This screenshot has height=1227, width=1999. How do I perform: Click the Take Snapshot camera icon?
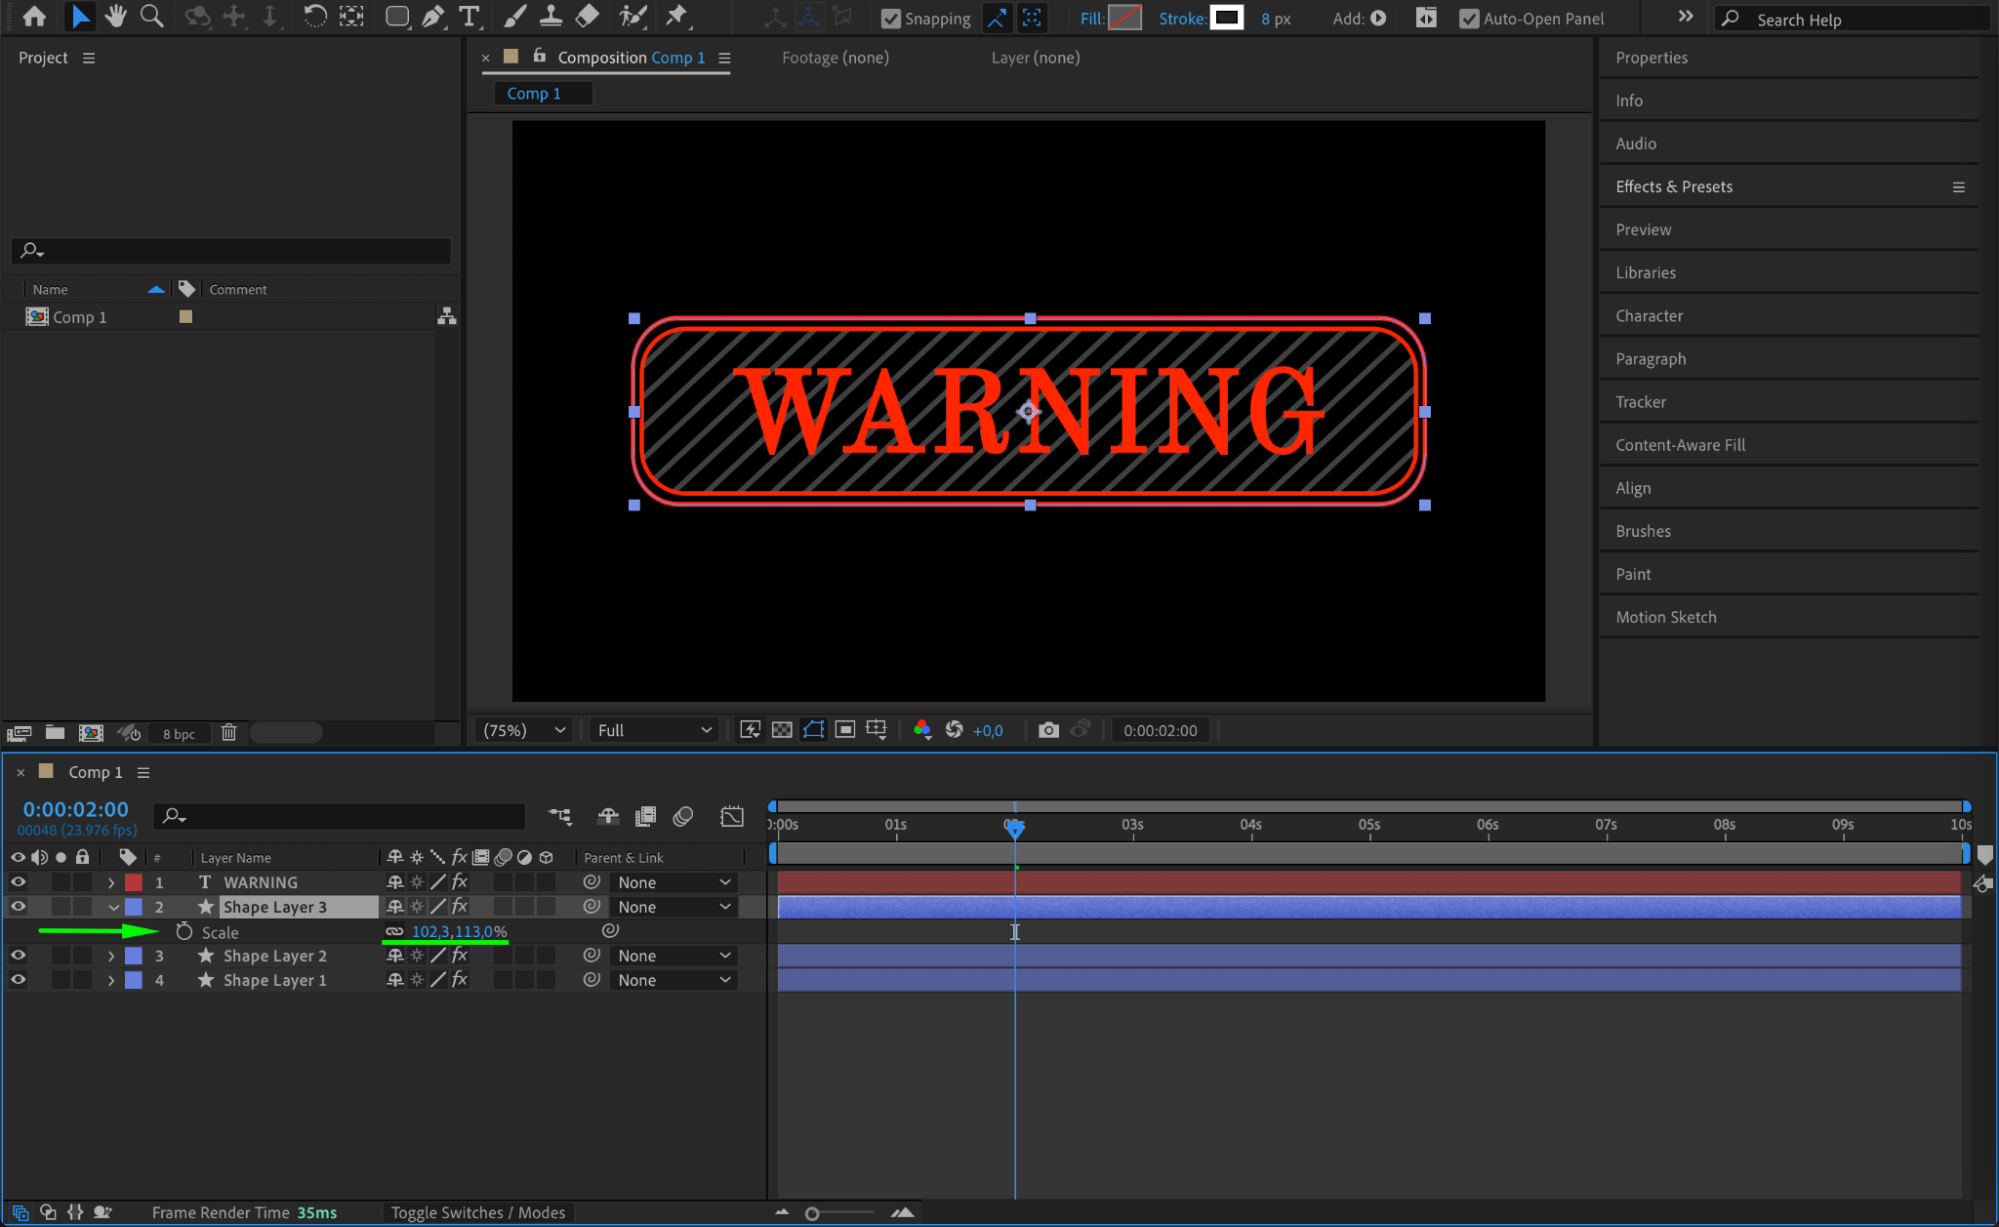click(x=1048, y=730)
